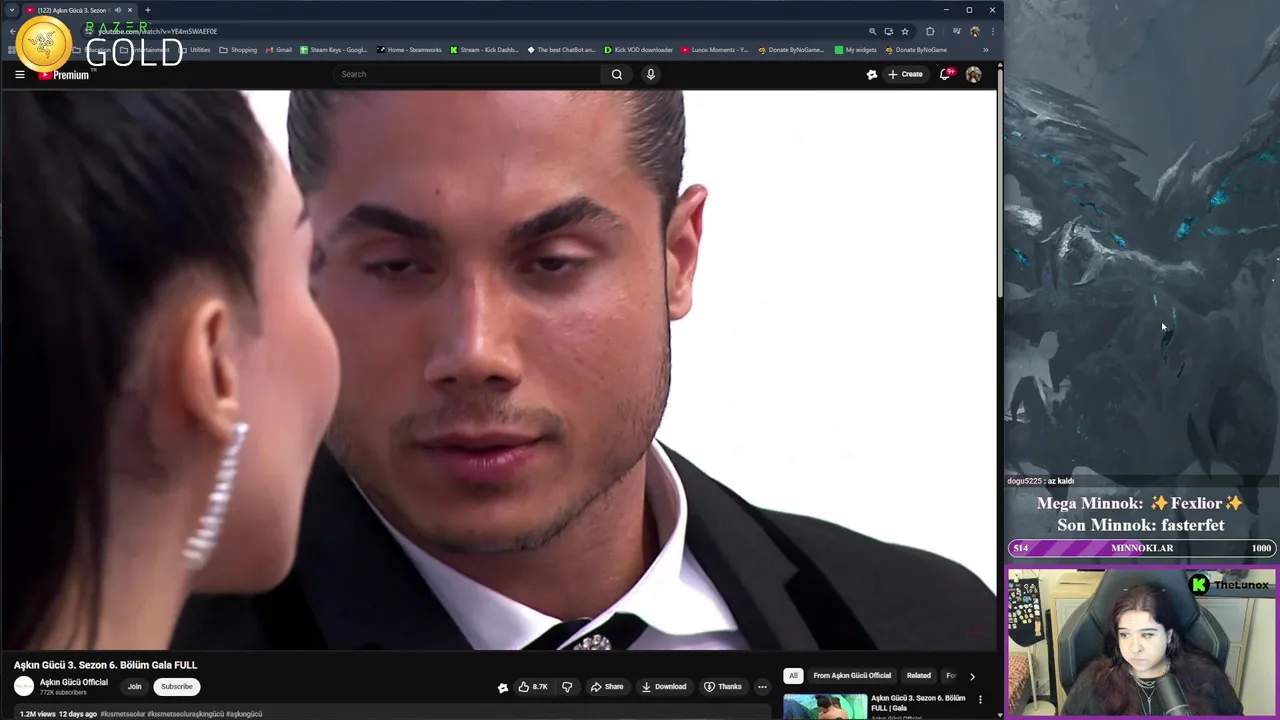Open a new Chrome tab
This screenshot has height=720, width=1280.
(148, 10)
